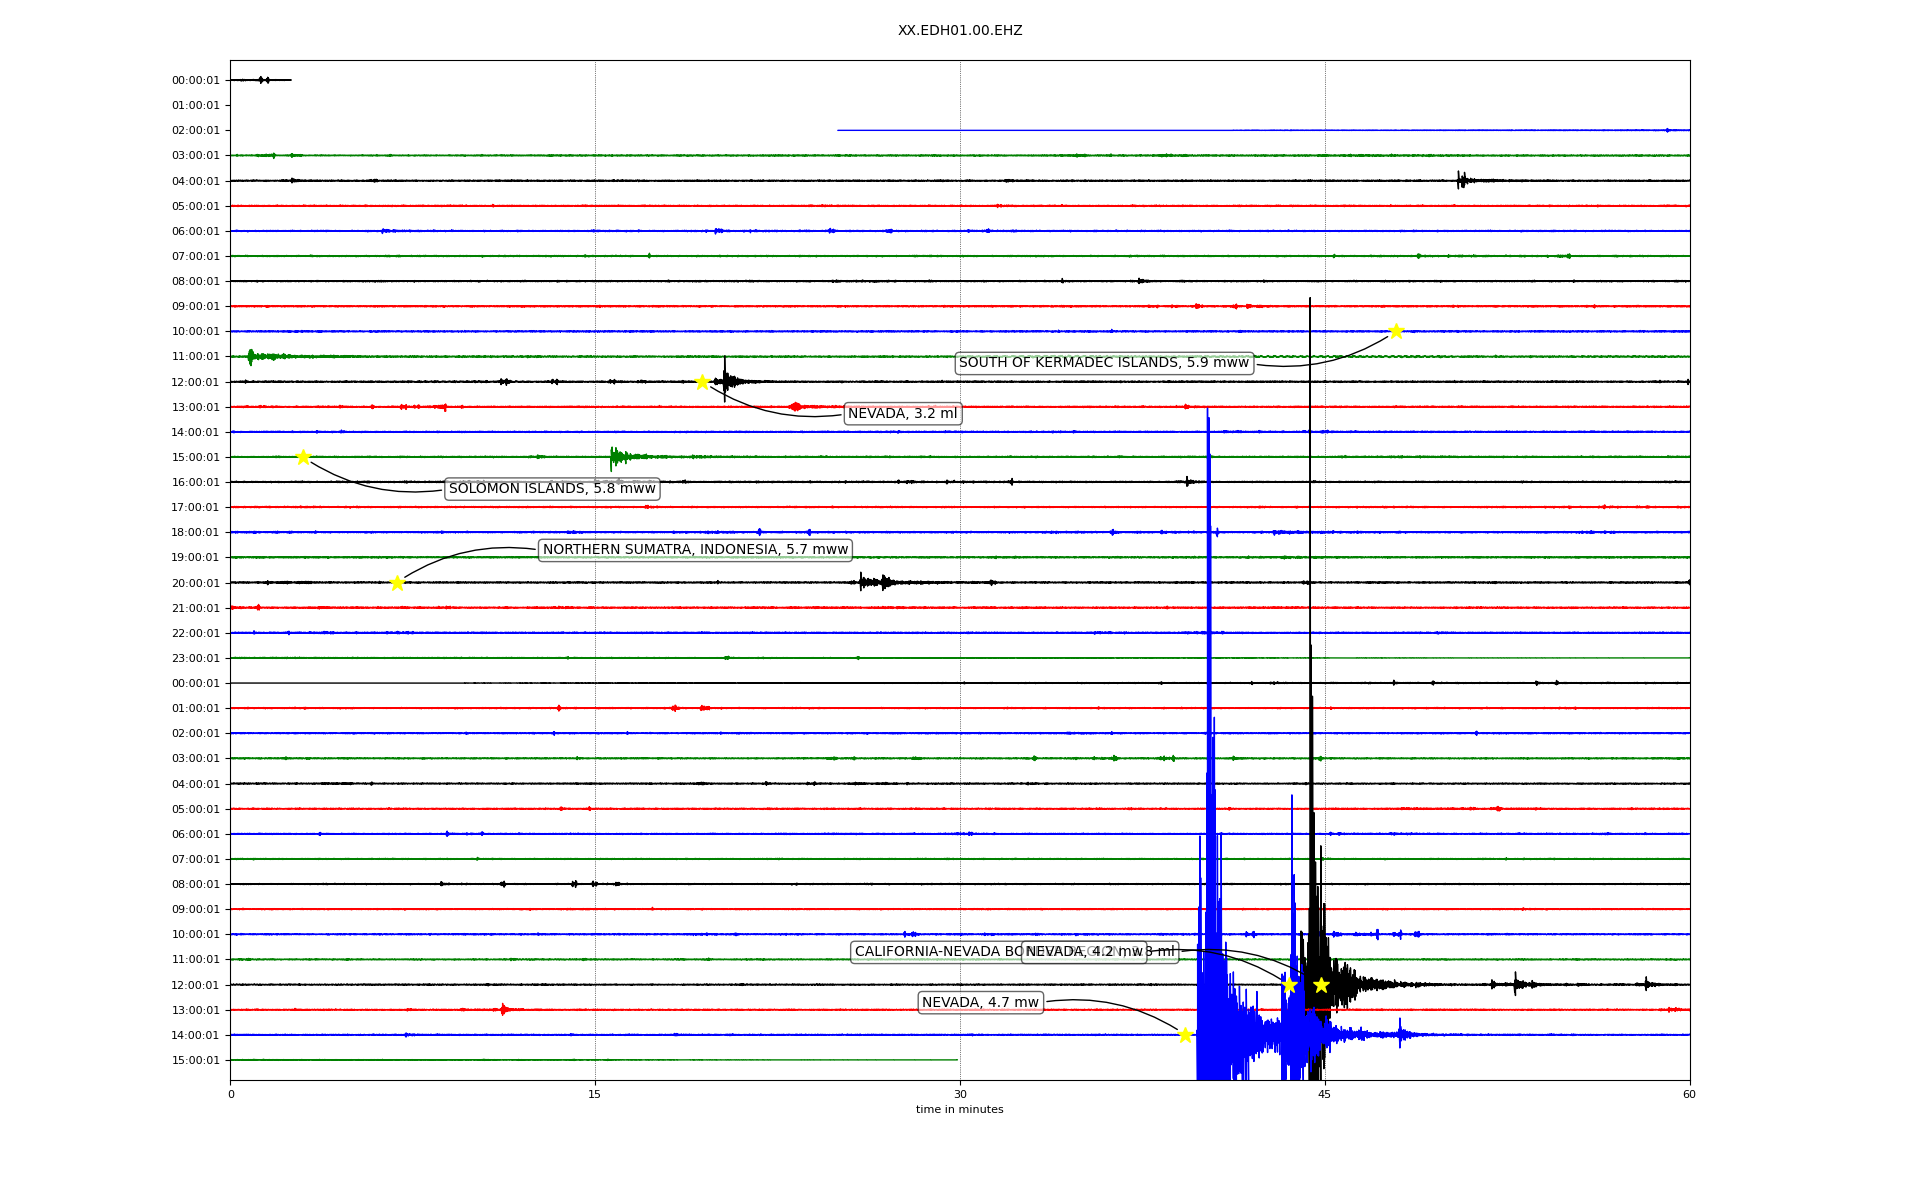Click the NEVADA, 4.7 mw annotation box
The image size is (1920, 1200).
[x=980, y=1003]
